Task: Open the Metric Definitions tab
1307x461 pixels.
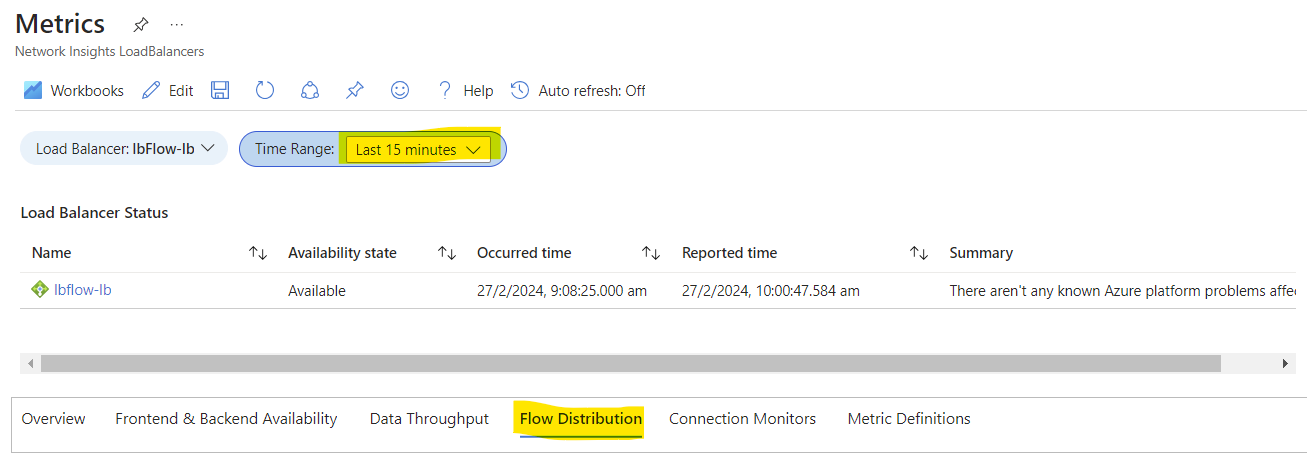Action: click(x=909, y=419)
